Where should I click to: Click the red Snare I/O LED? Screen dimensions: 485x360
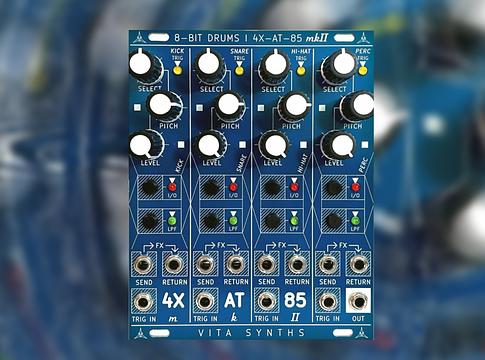[x=233, y=187]
